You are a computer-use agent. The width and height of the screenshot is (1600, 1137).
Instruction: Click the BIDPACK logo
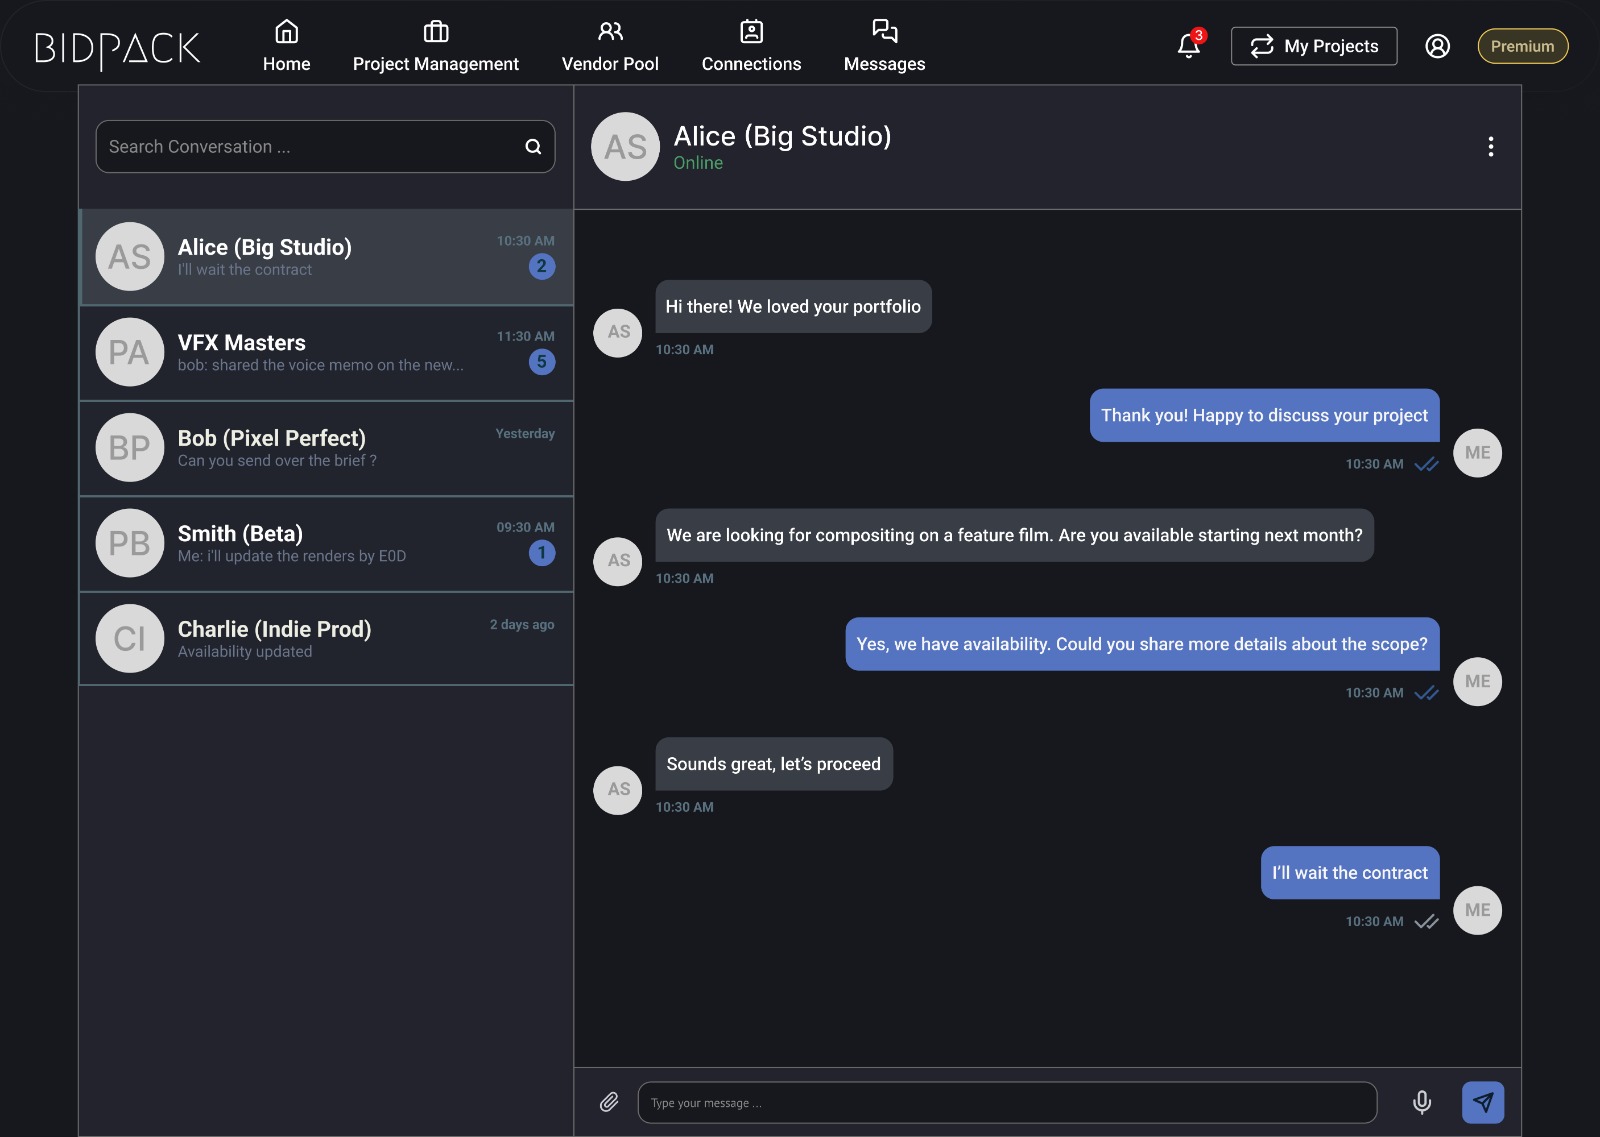coord(118,48)
